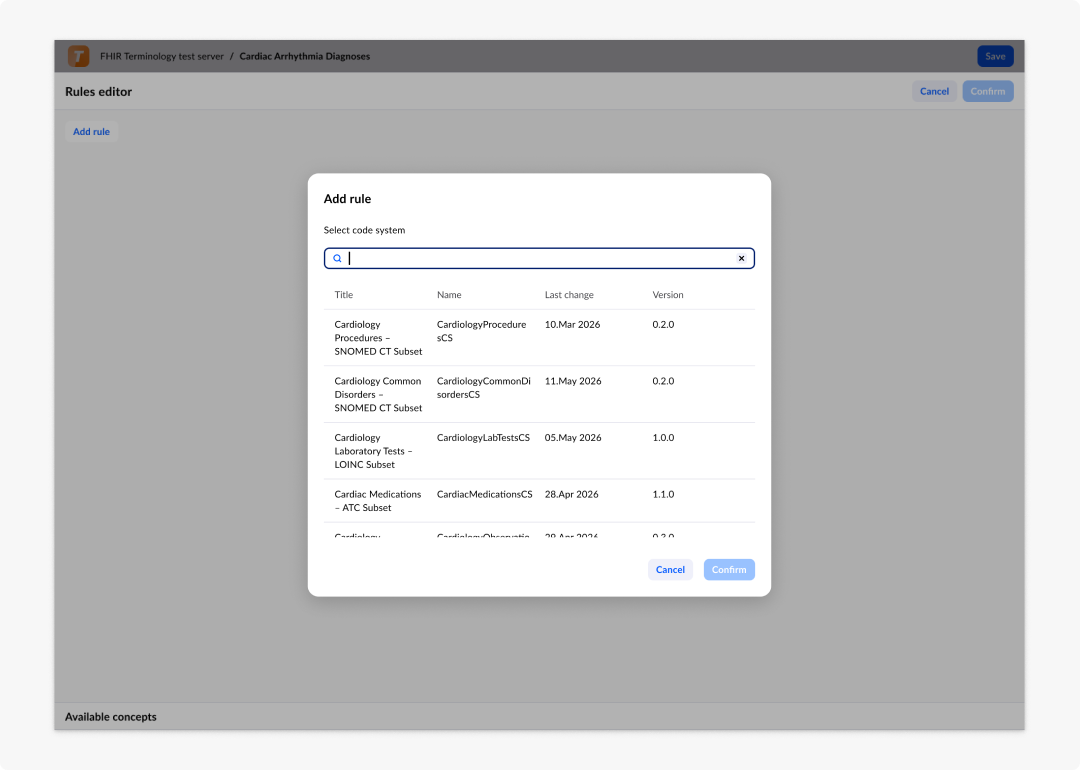Confirm the Add rule dialog
Image resolution: width=1080 pixels, height=770 pixels.
click(x=729, y=570)
